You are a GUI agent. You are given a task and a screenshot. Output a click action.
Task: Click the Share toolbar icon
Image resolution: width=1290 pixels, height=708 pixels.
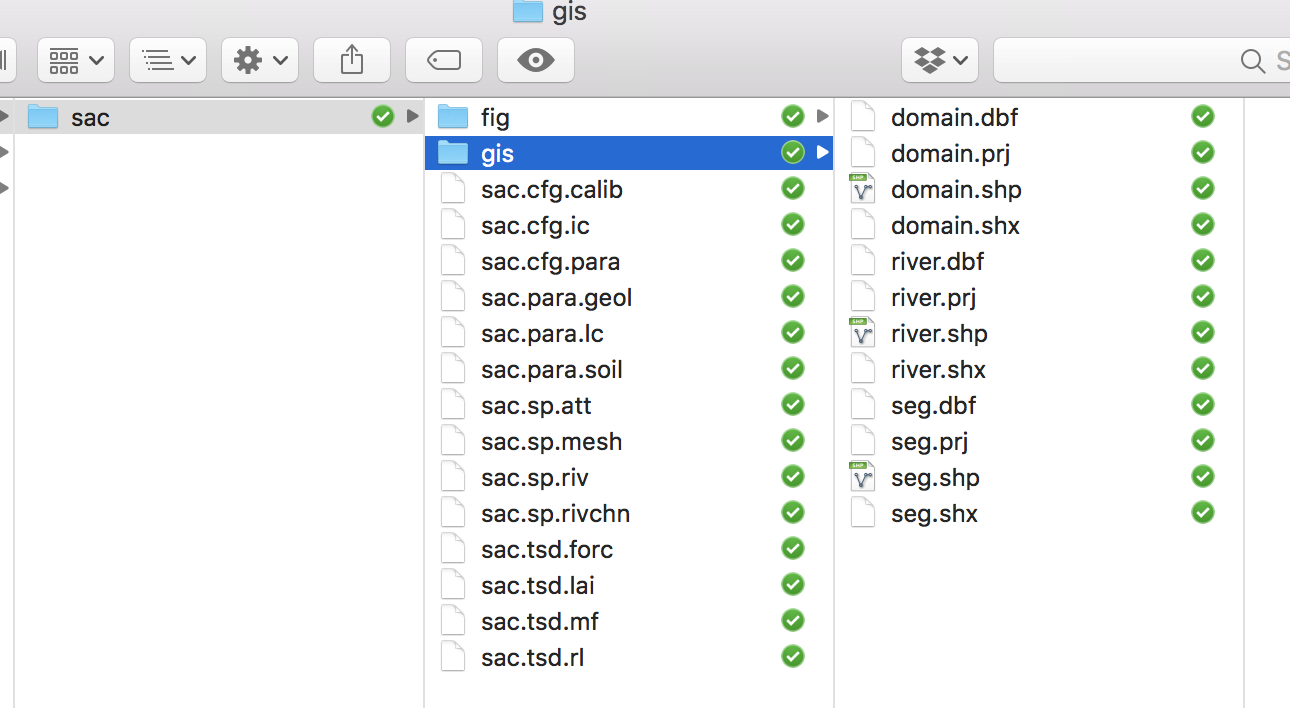[x=351, y=61]
